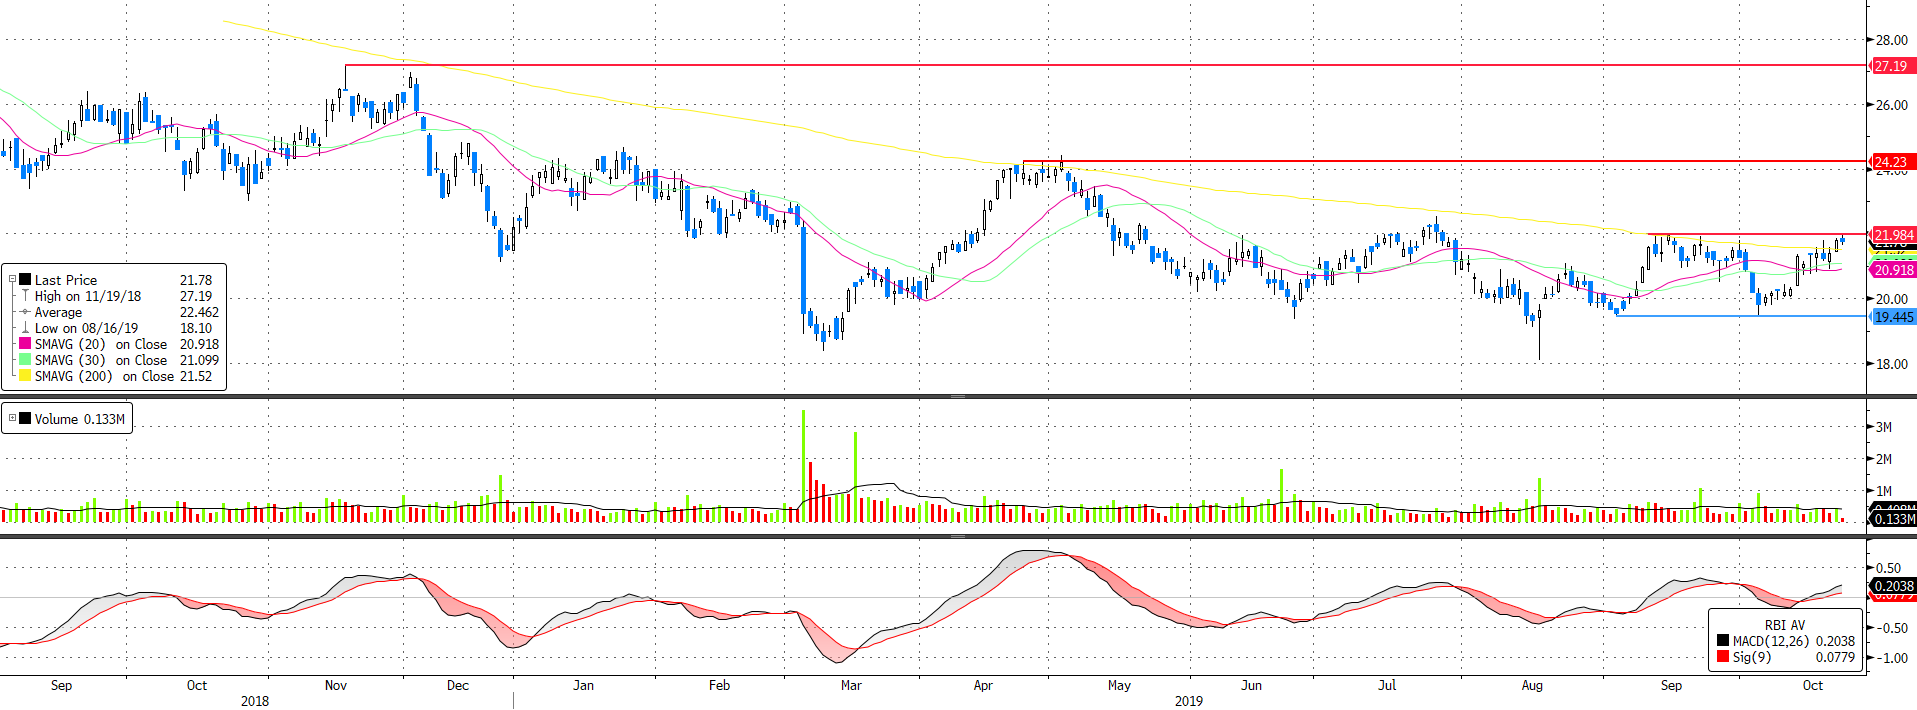Click the magenta SMAVG (20) swatch
This screenshot has width=1917, height=710.
(x=25, y=344)
